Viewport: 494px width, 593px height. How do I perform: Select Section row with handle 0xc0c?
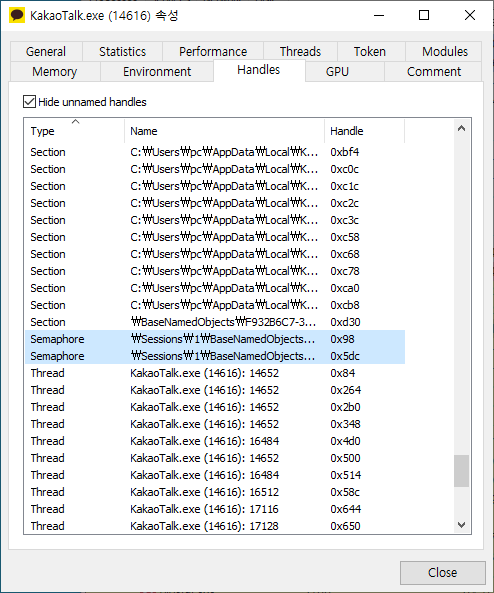point(215,169)
